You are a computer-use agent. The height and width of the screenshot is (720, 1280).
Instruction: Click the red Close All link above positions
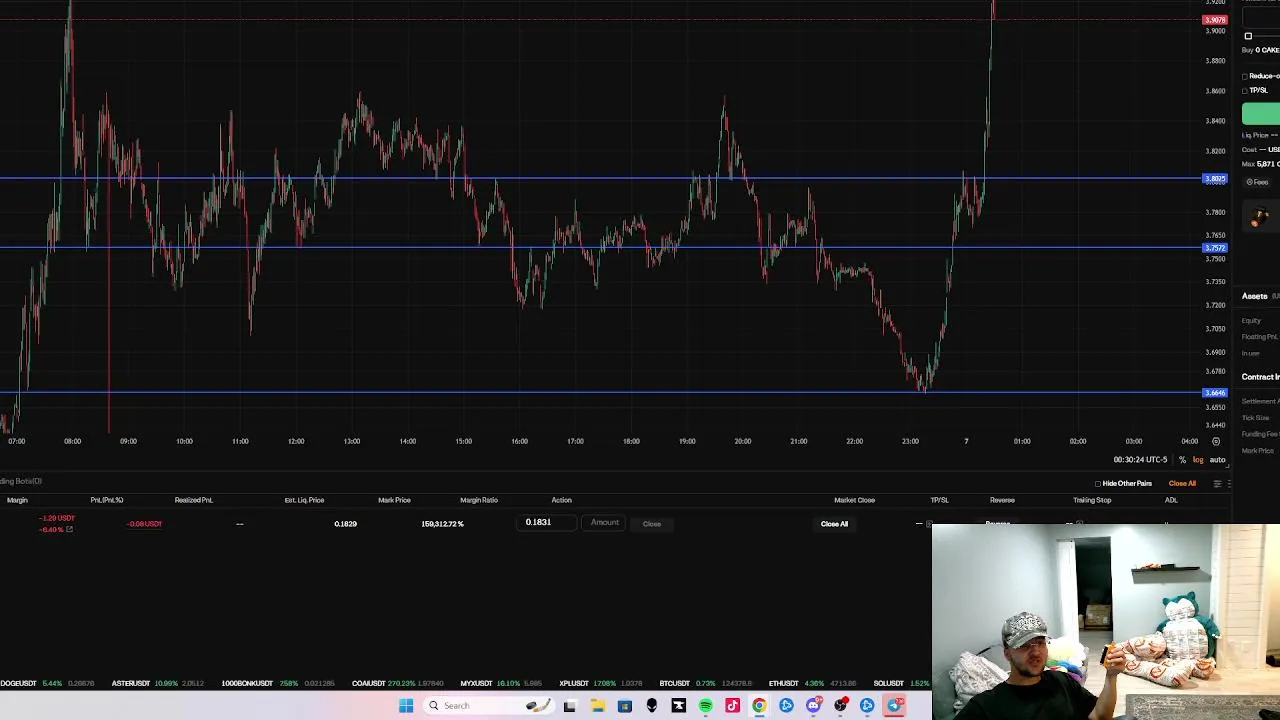pos(1182,484)
